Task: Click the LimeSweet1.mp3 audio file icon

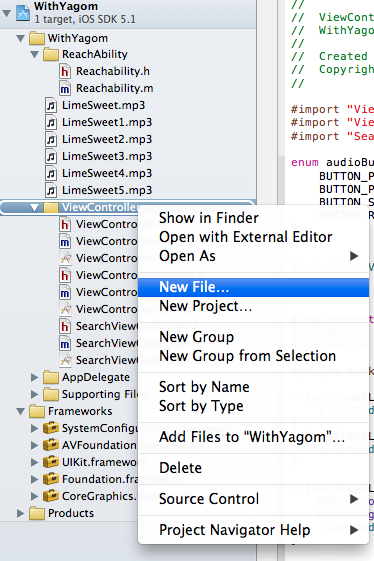Action: (51, 122)
